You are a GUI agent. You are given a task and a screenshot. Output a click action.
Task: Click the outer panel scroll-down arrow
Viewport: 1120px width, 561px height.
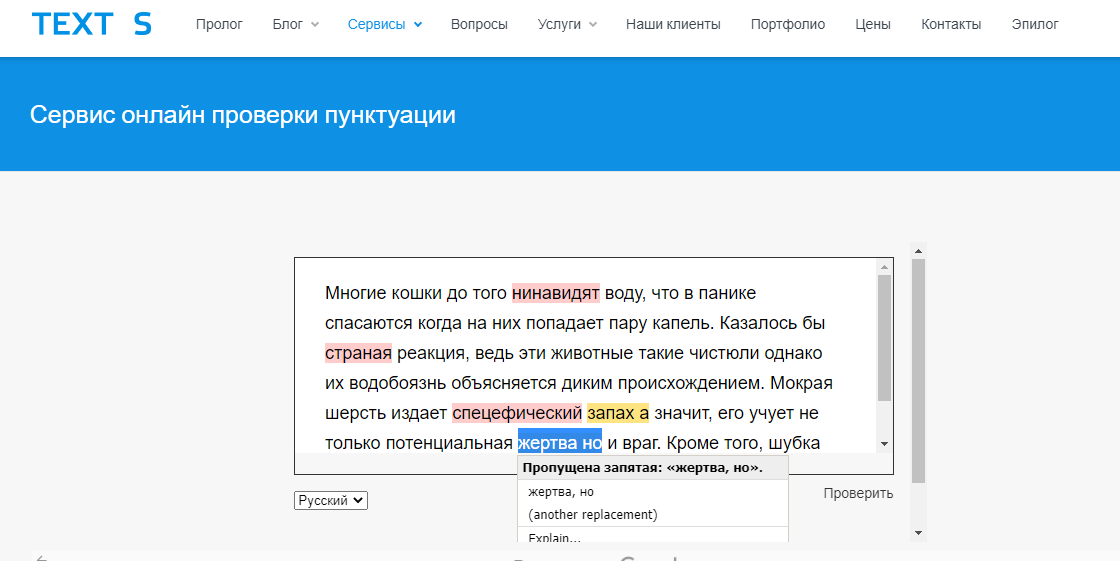point(918,533)
